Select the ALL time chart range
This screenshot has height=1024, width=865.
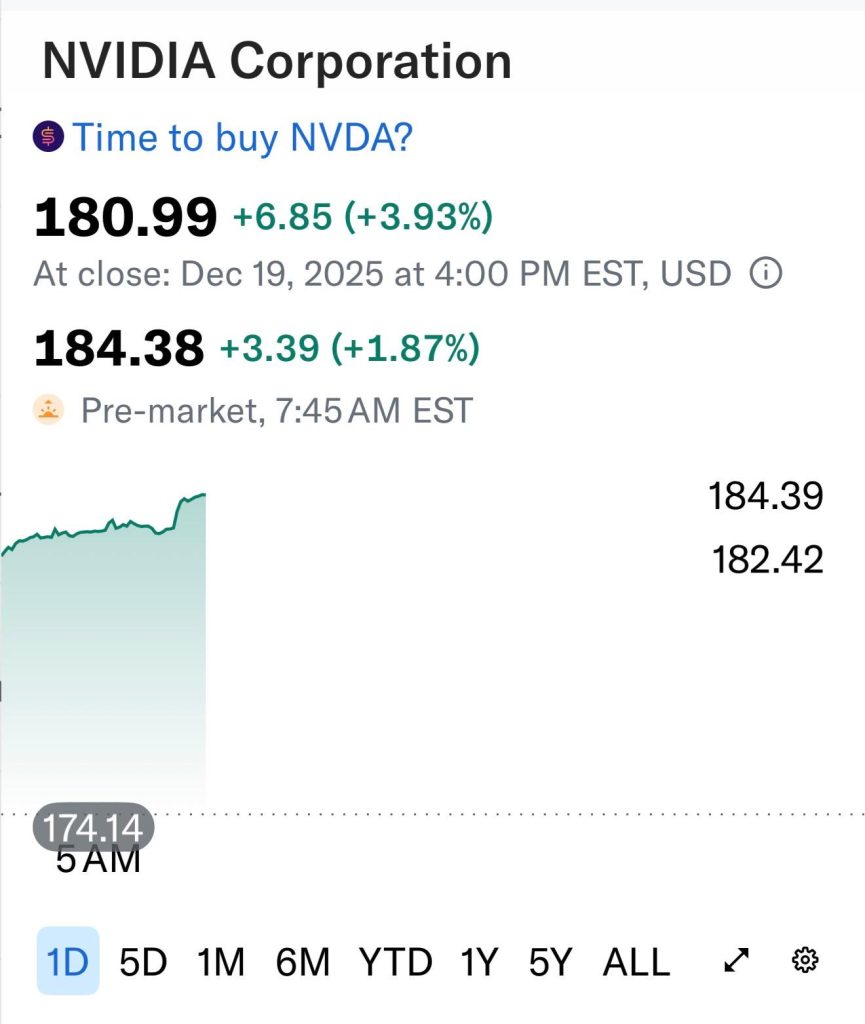(x=636, y=962)
